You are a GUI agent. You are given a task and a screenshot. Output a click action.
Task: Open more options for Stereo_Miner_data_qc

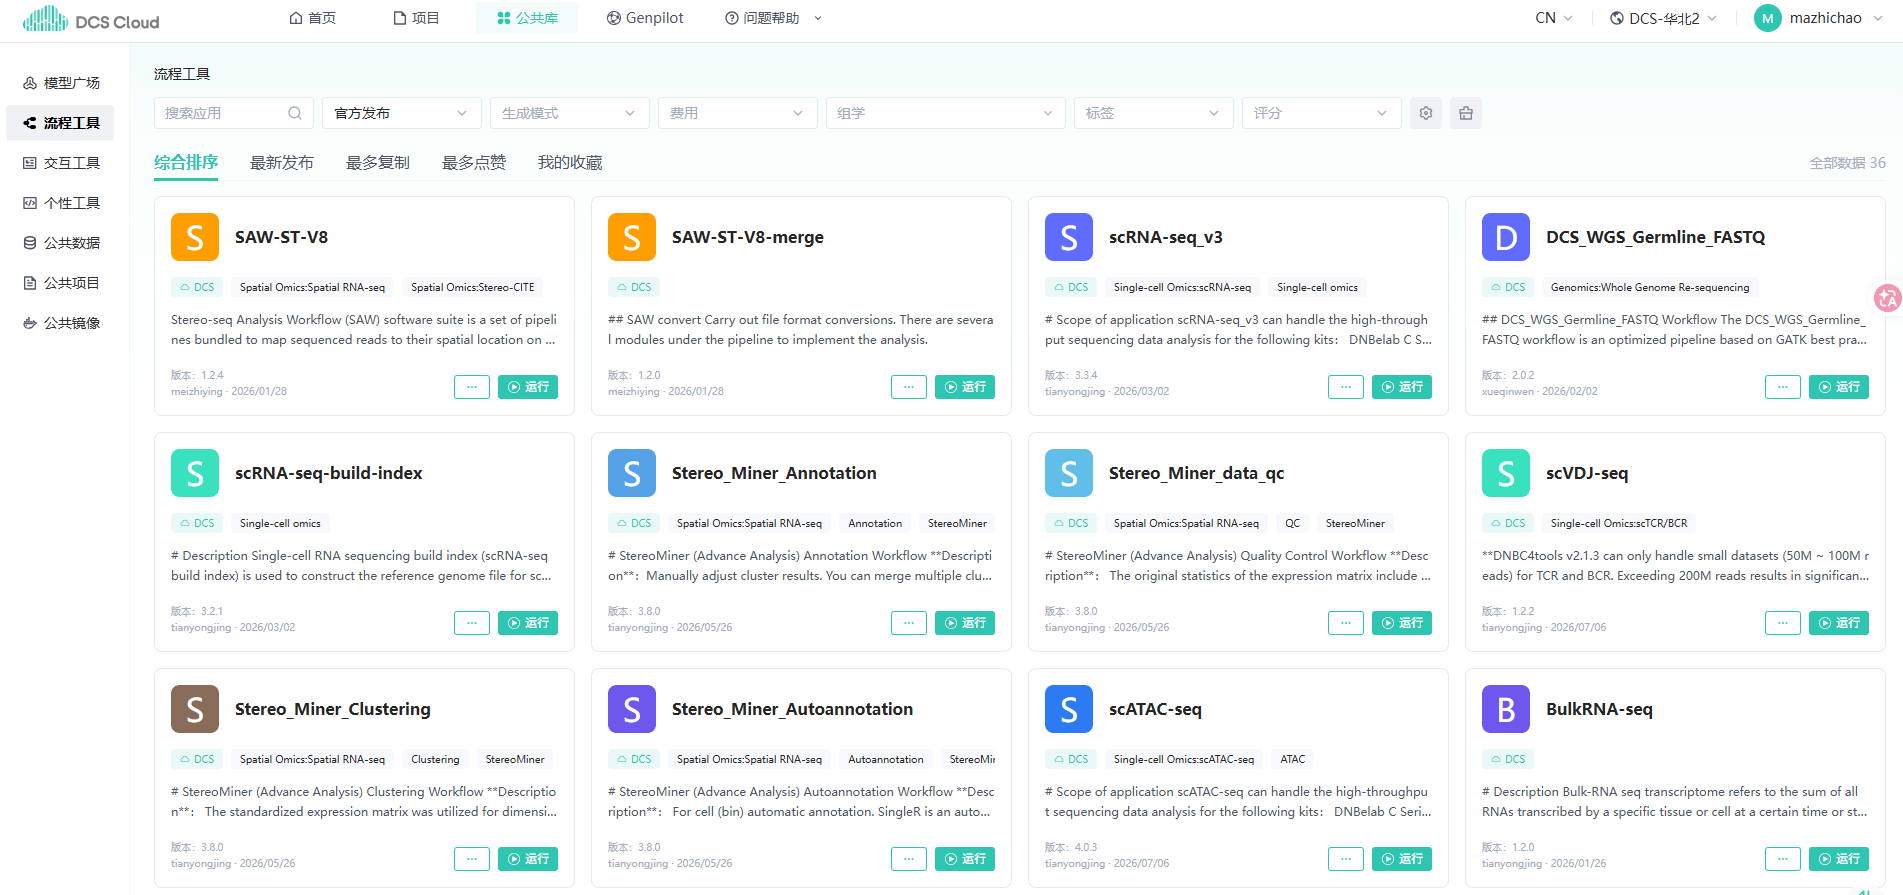(x=1346, y=623)
